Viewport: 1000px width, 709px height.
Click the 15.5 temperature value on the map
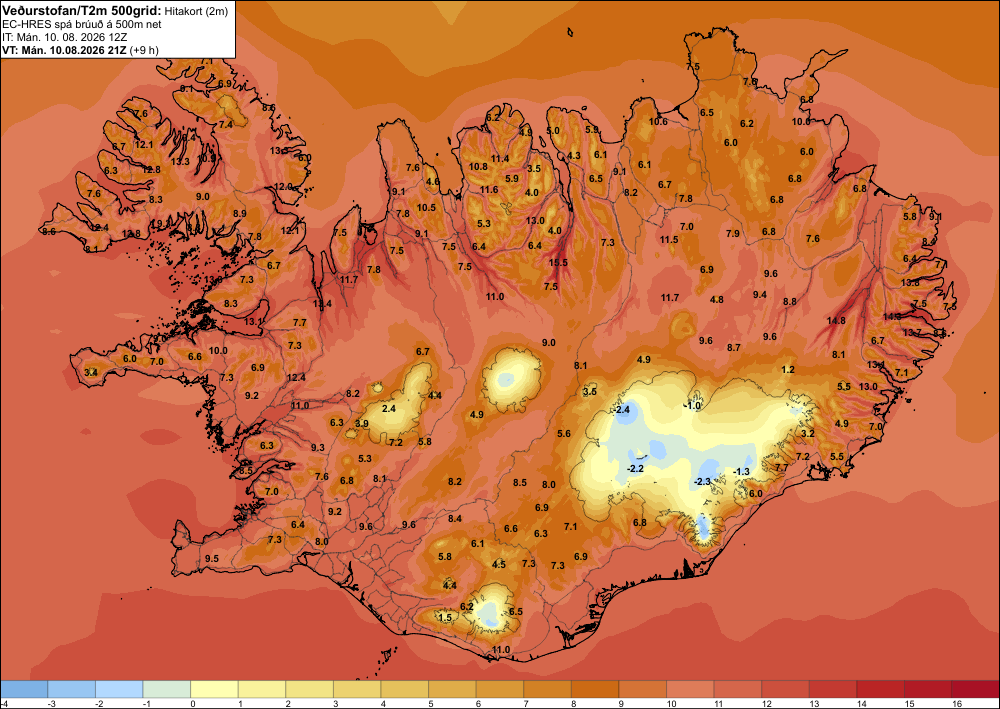coord(558,263)
